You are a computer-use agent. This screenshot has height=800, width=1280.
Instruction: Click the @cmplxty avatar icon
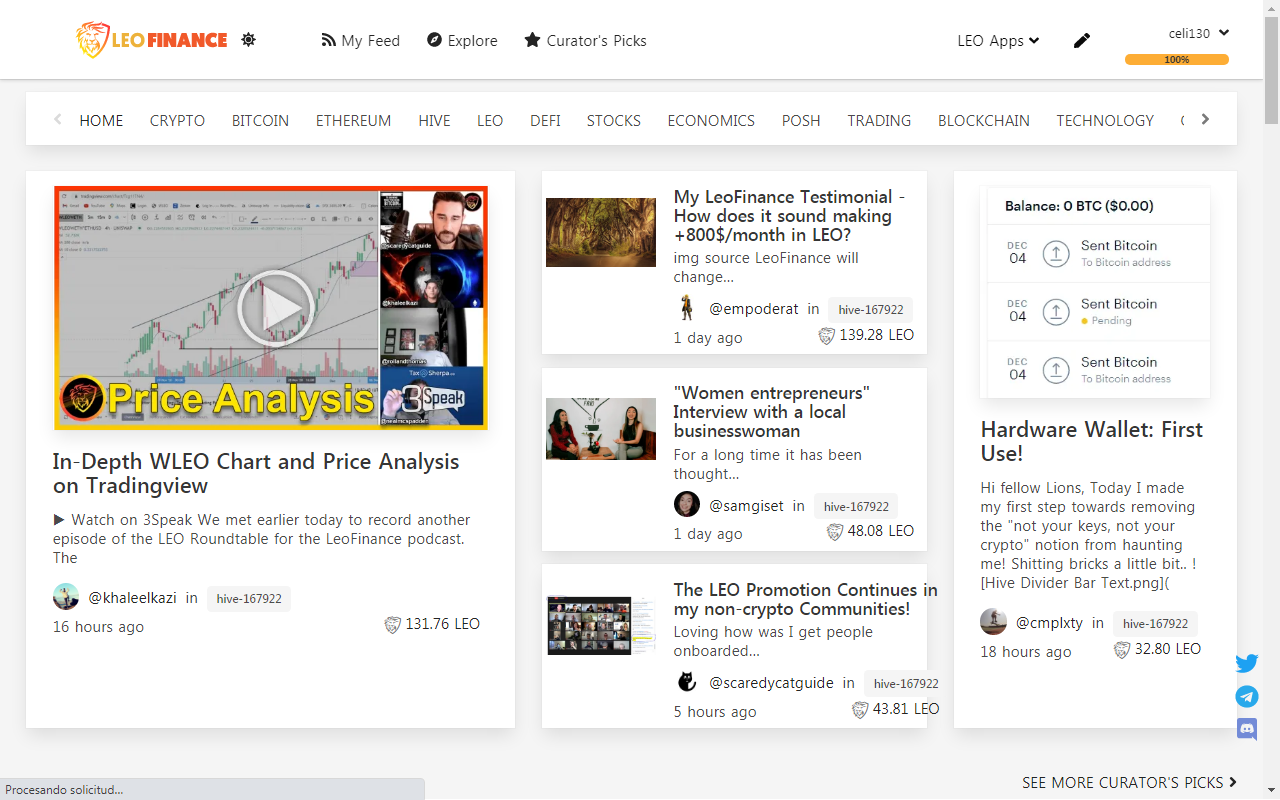[993, 621]
